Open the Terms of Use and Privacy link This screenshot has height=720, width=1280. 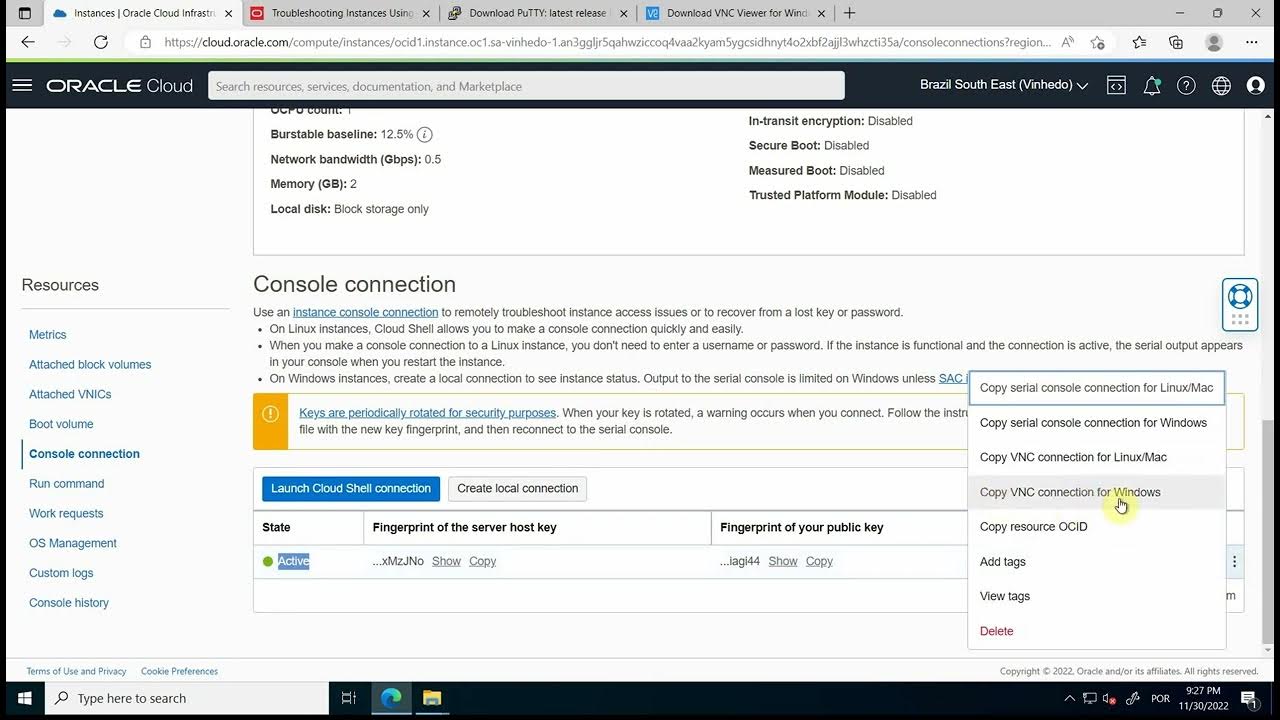pos(76,671)
